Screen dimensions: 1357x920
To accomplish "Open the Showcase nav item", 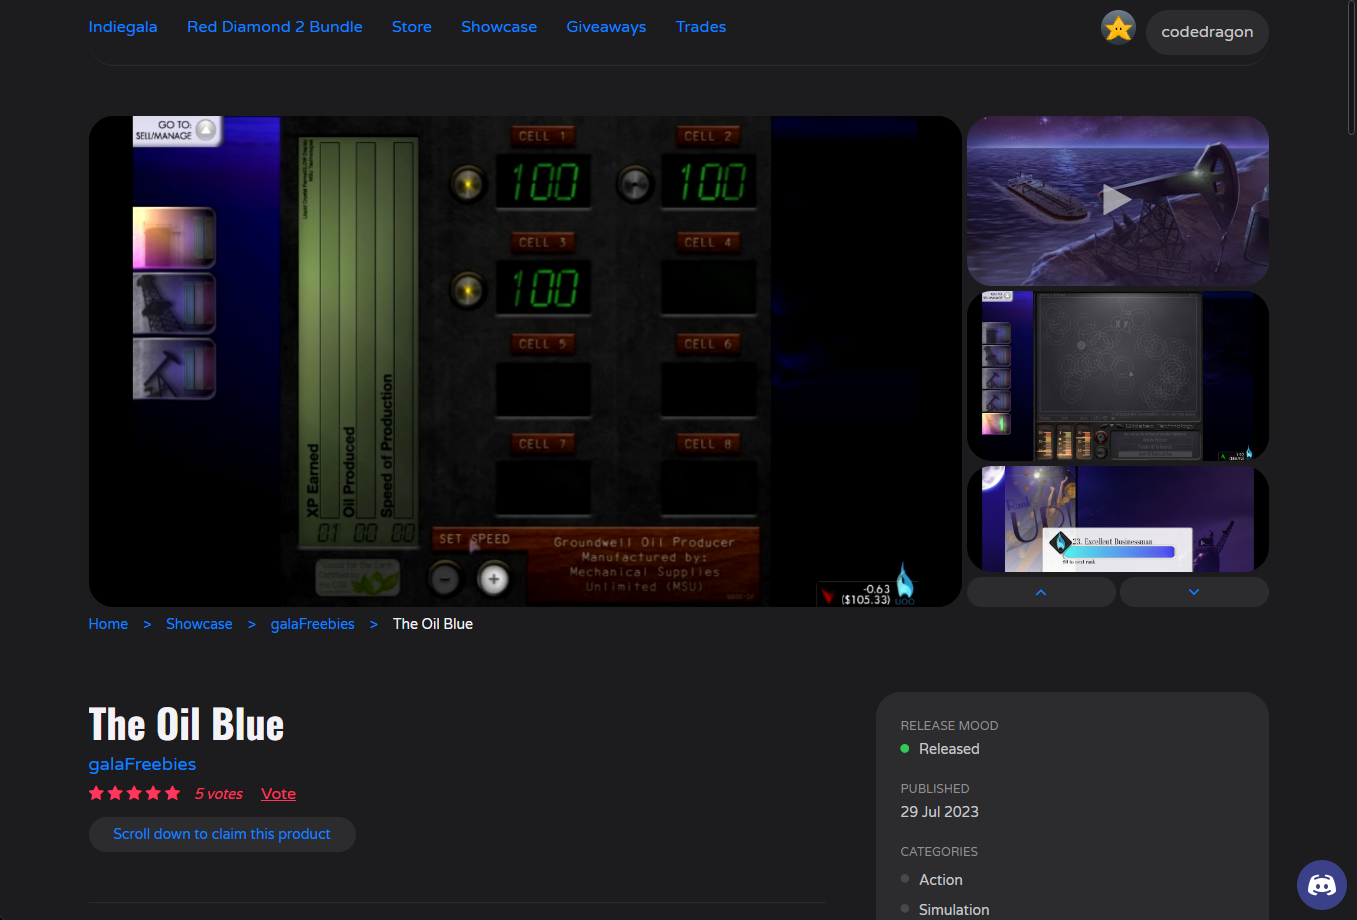I will click(499, 27).
